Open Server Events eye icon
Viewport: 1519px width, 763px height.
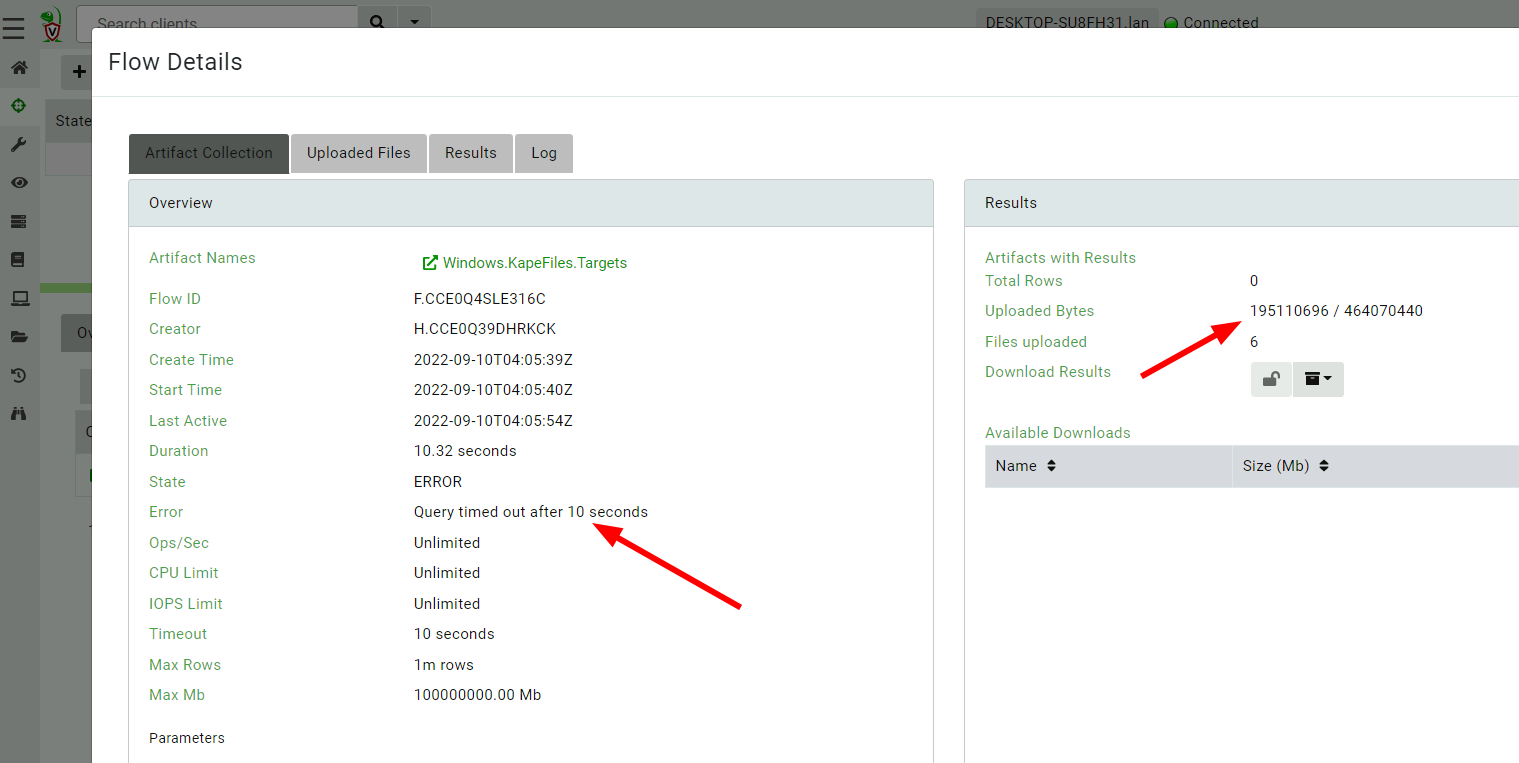[19, 183]
